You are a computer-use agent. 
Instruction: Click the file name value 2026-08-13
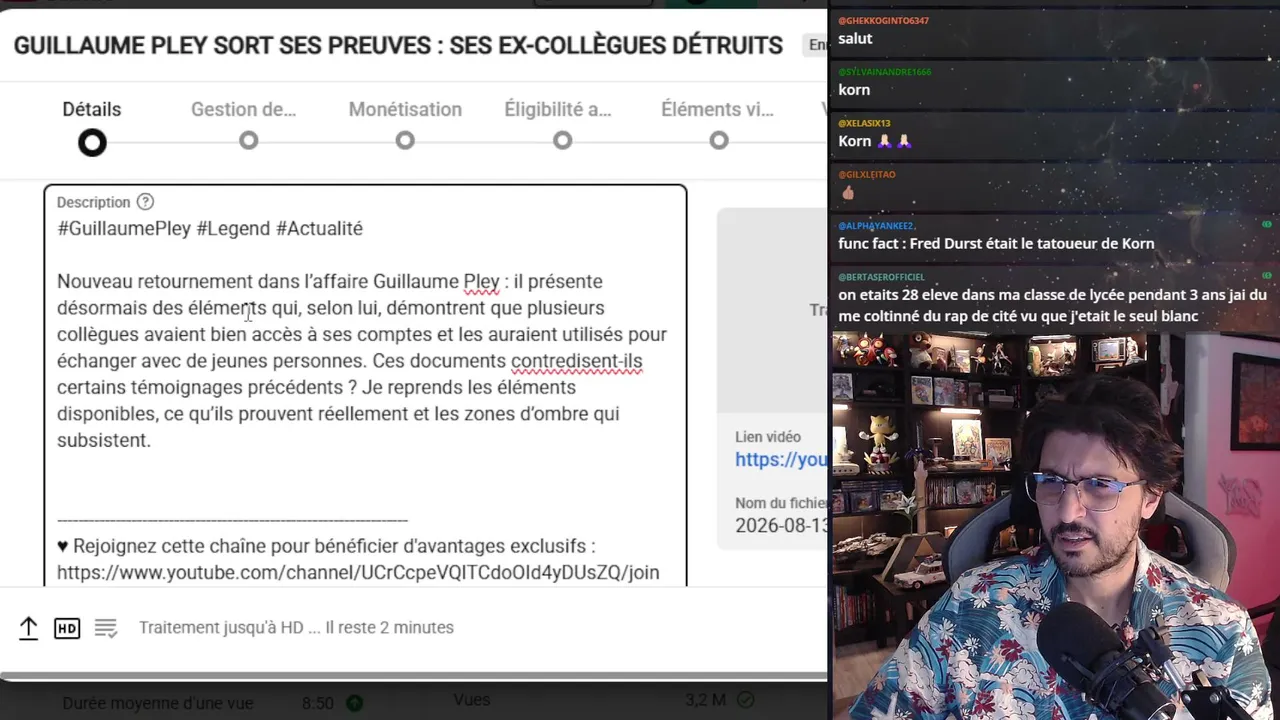pos(781,526)
